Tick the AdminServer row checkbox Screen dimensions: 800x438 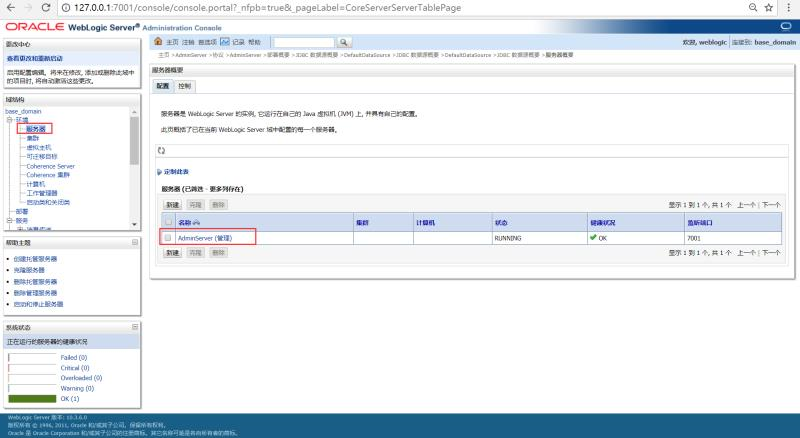[168, 238]
